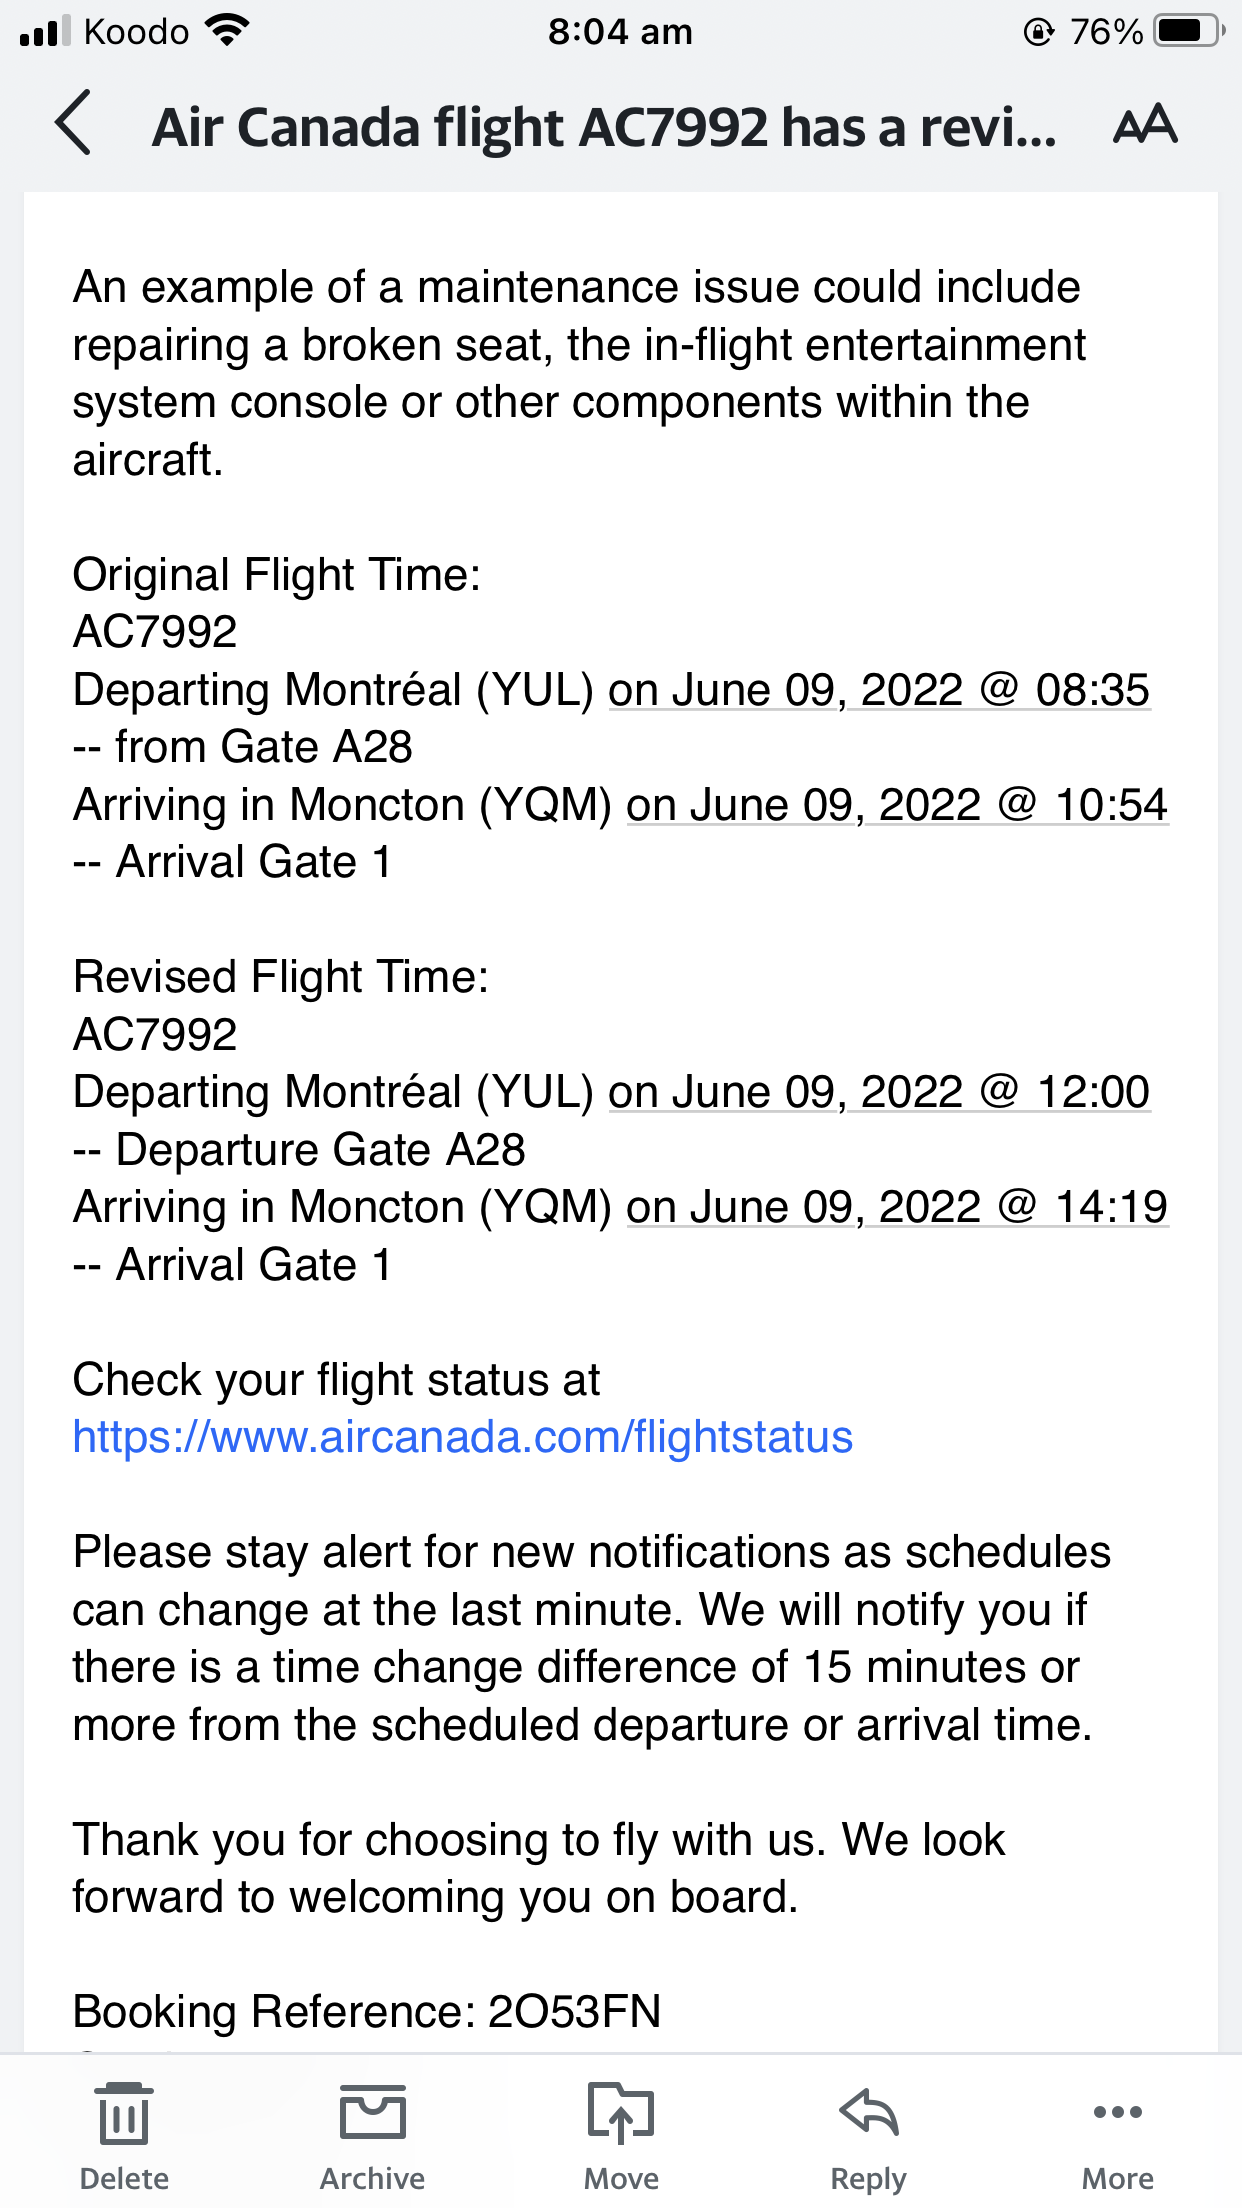
Task: Tap the AA text size icon
Action: pos(1145,125)
